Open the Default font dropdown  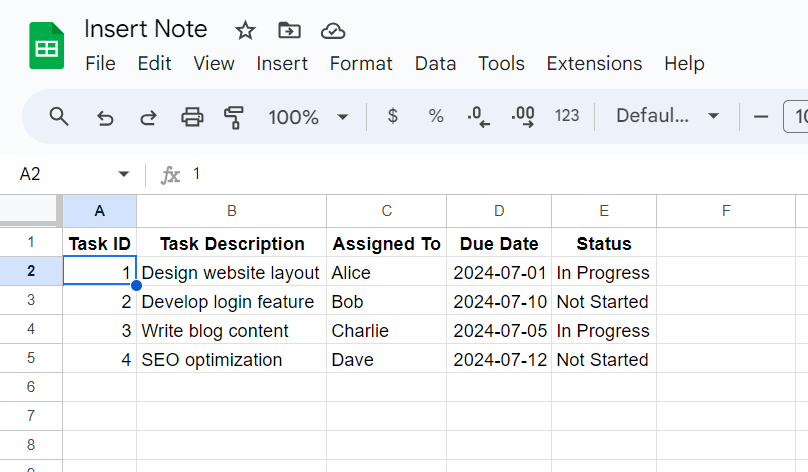[668, 116]
